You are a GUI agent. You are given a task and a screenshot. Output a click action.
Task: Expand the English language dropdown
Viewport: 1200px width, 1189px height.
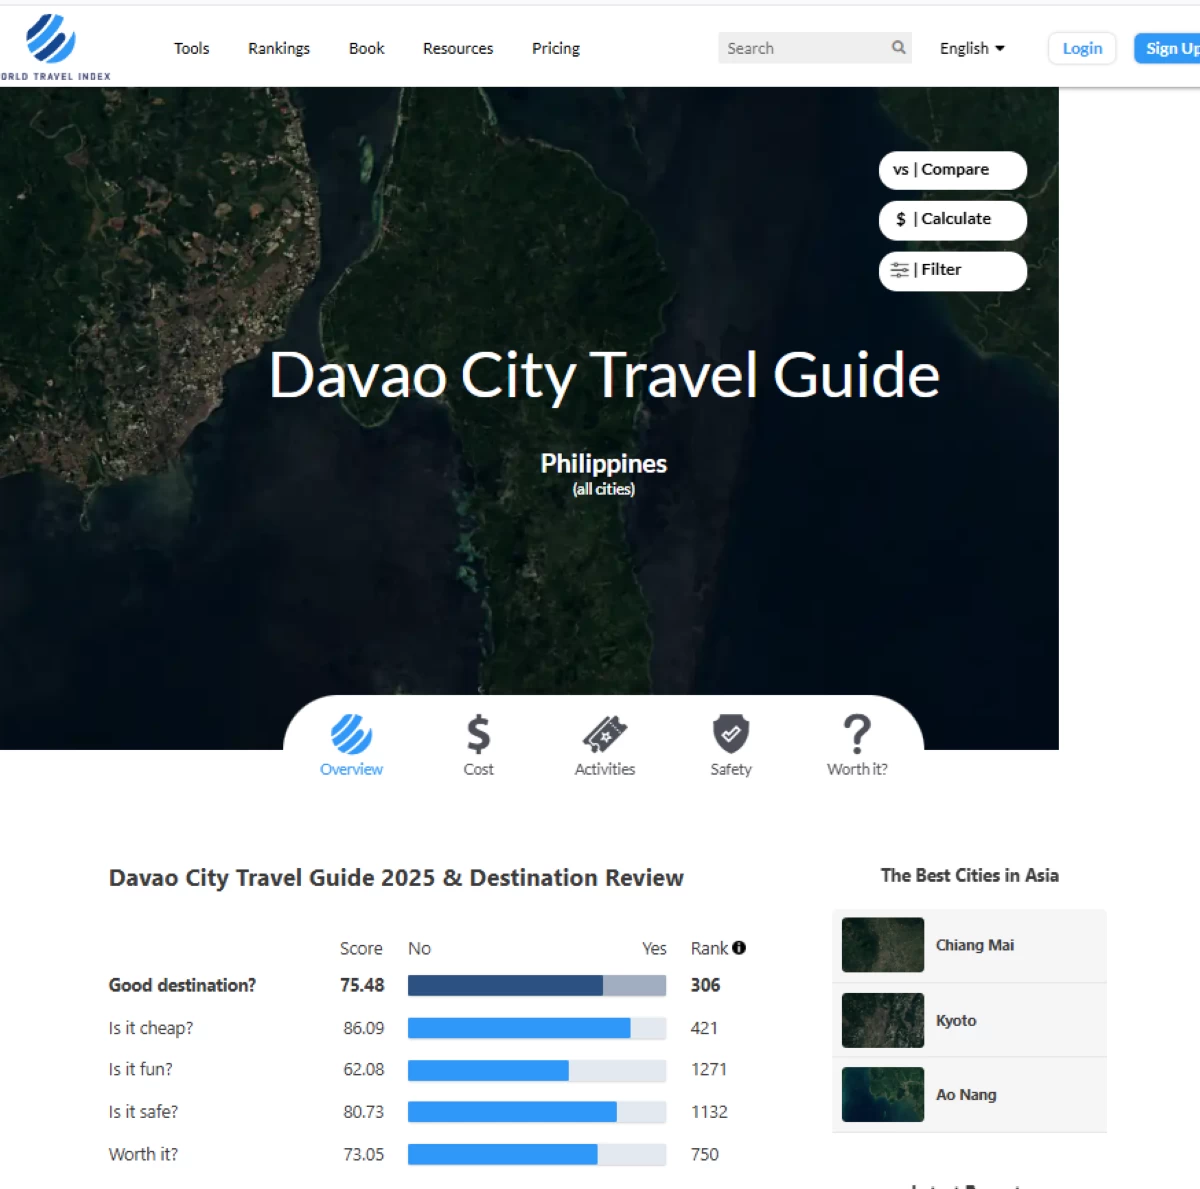[972, 48]
